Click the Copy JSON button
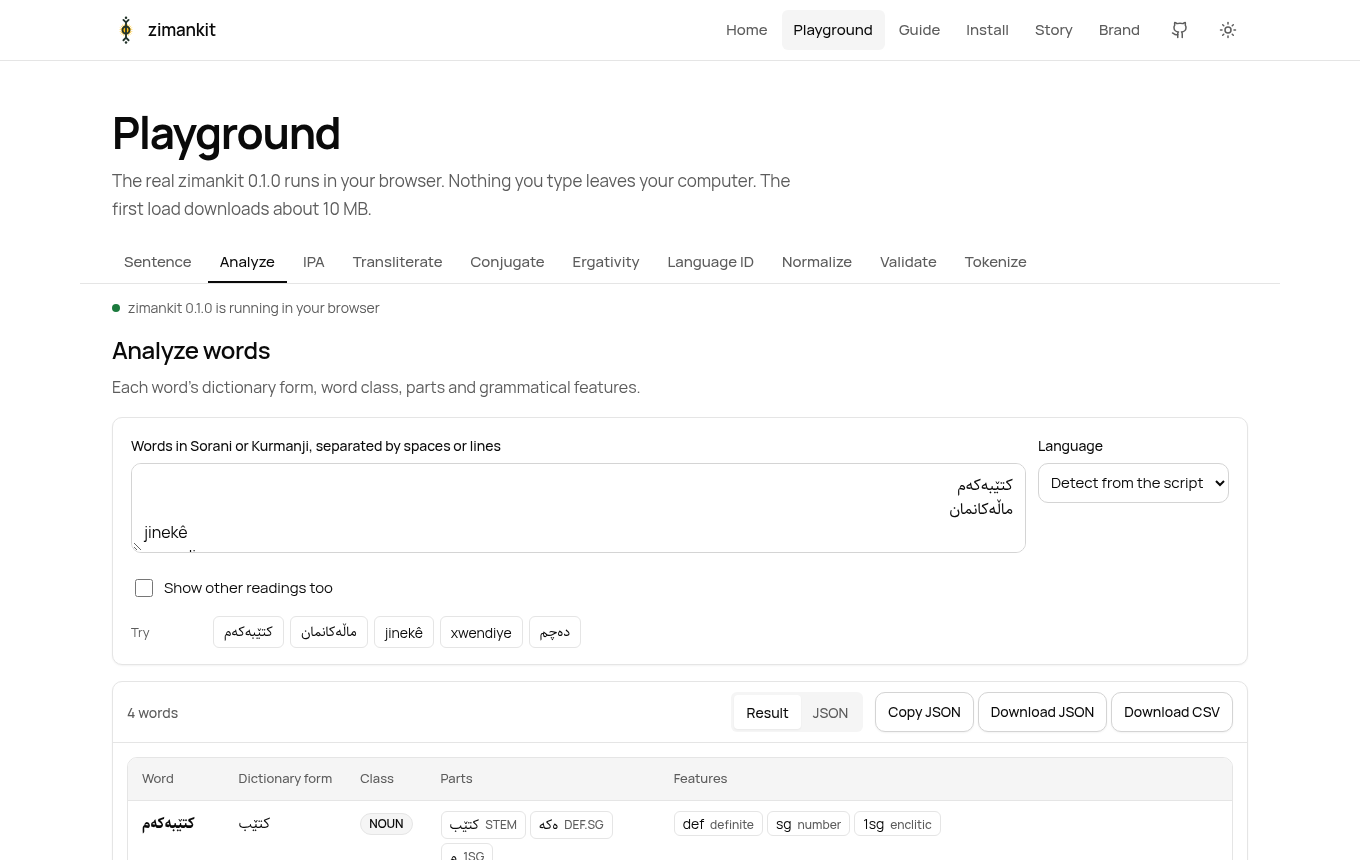This screenshot has height=860, width=1360. (x=924, y=712)
